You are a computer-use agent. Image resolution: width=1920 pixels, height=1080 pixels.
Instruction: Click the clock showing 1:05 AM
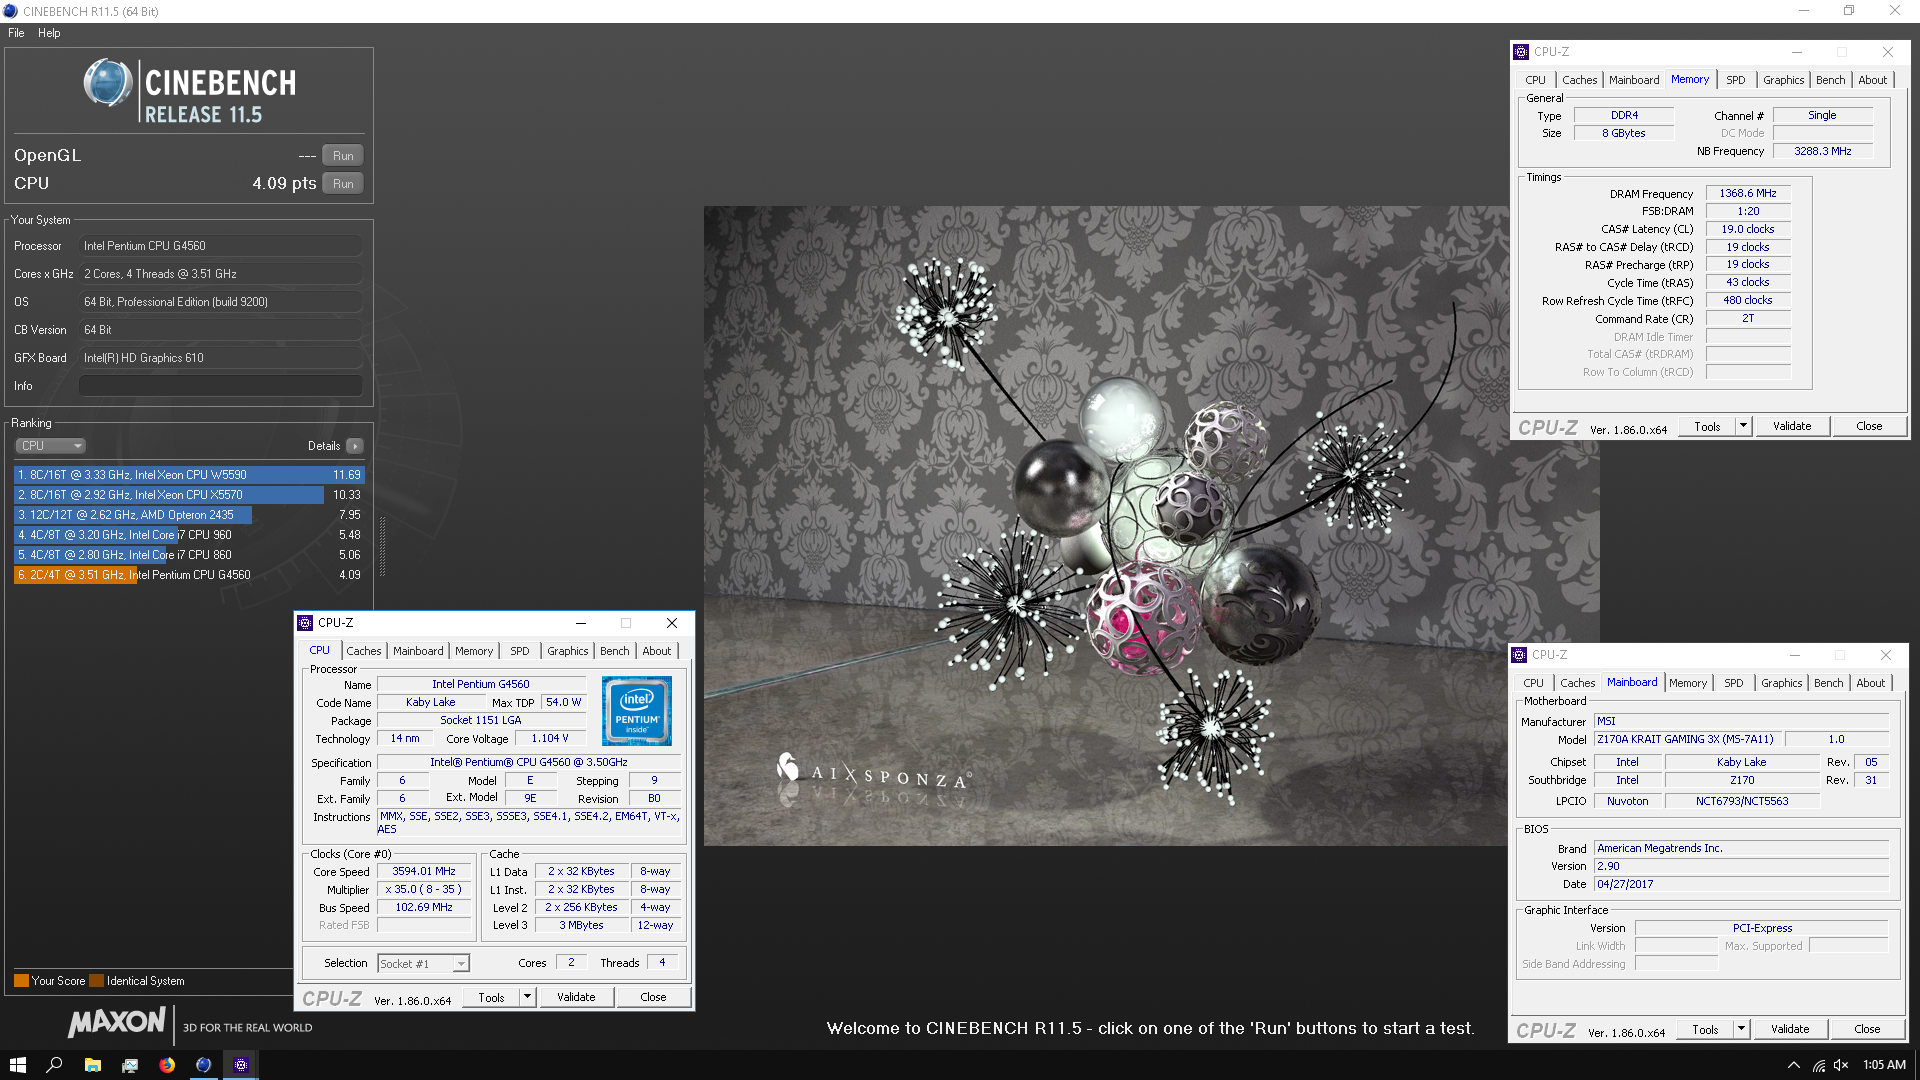click(x=1884, y=1065)
